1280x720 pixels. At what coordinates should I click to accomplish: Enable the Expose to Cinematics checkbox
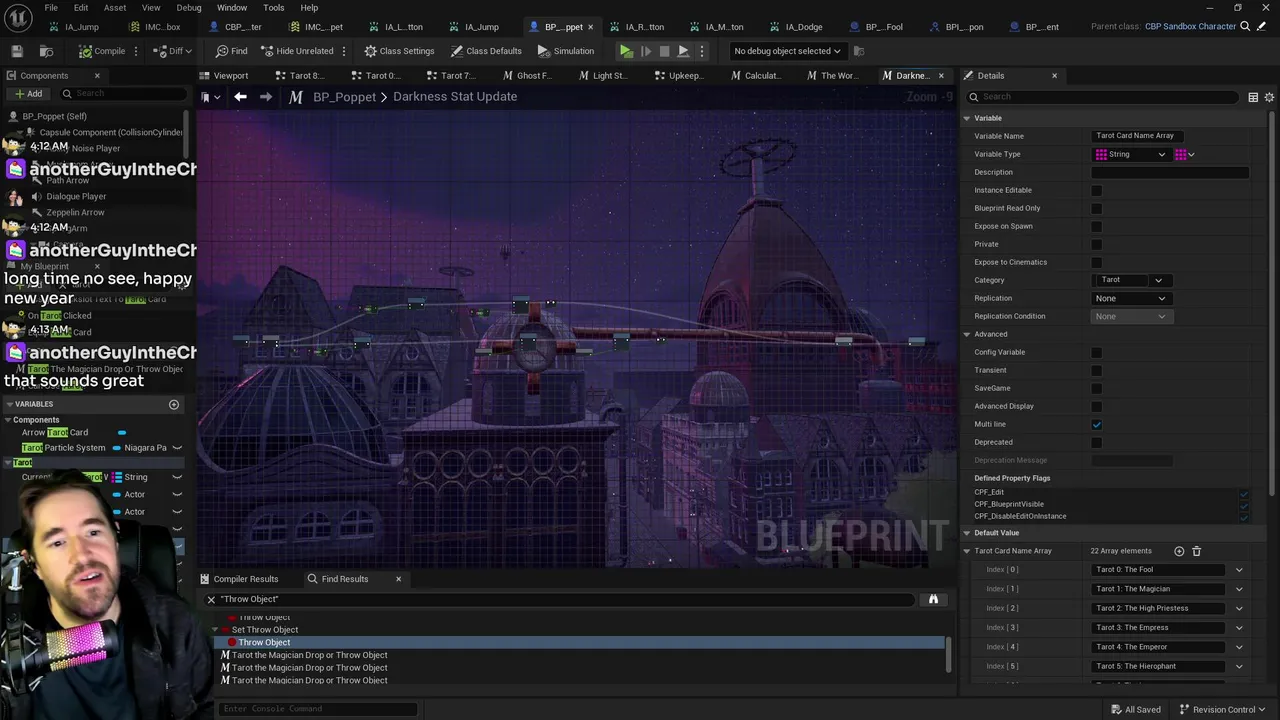1097,262
